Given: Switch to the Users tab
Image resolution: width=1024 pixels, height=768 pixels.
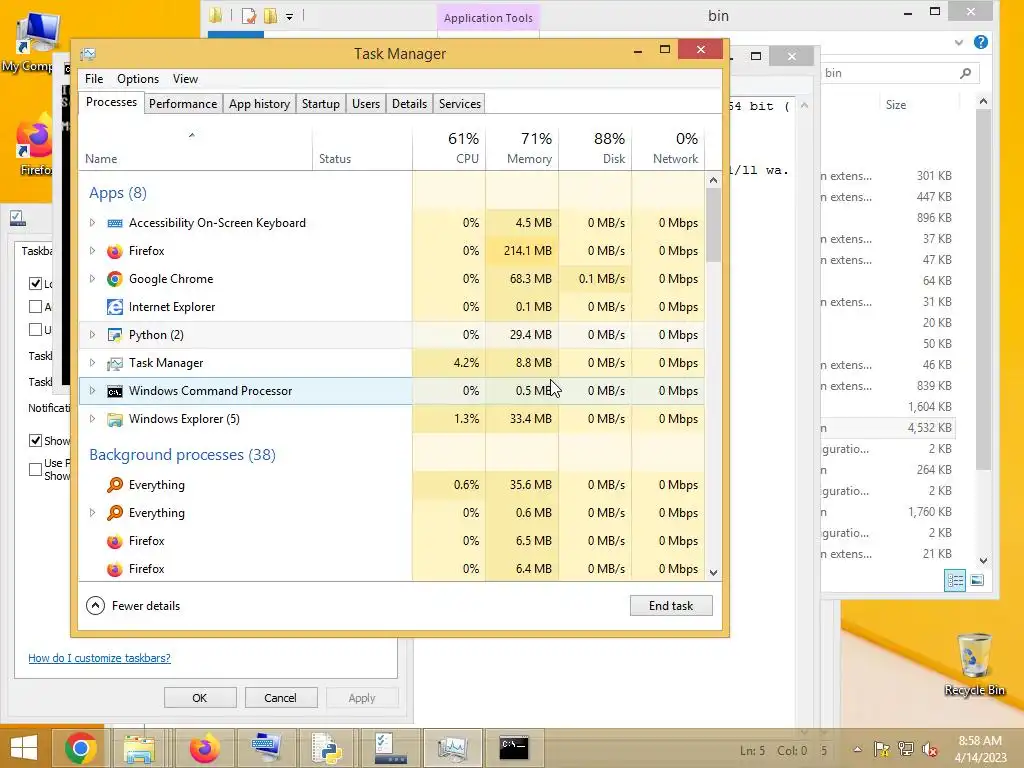Looking at the screenshot, I should pyautogui.click(x=366, y=104).
